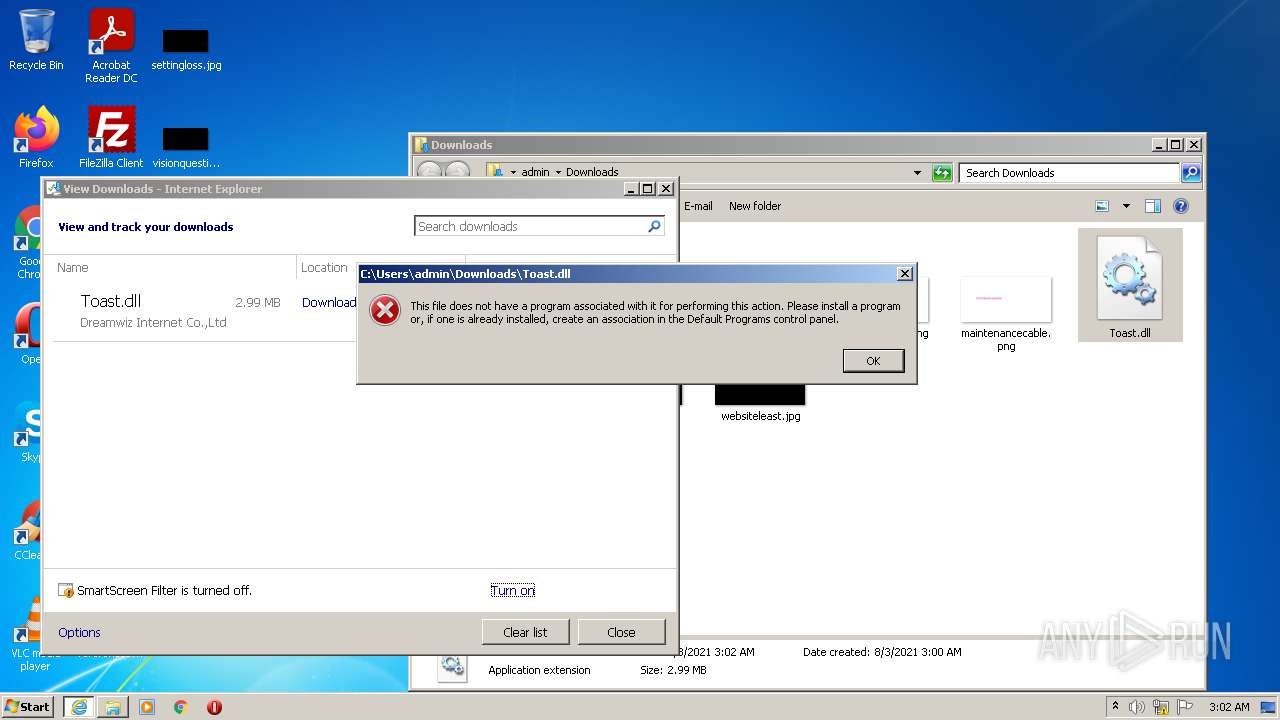Toggle the preview pane button

pyautogui.click(x=1152, y=206)
